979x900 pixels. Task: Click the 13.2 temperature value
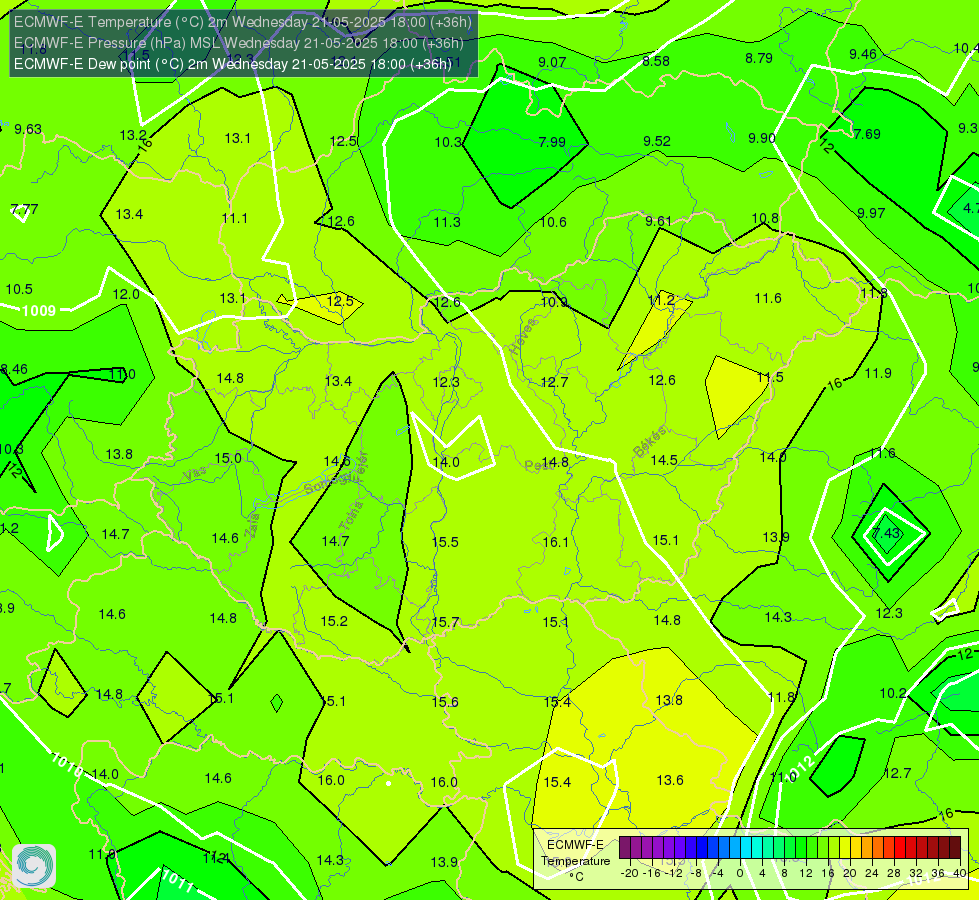click(x=133, y=135)
